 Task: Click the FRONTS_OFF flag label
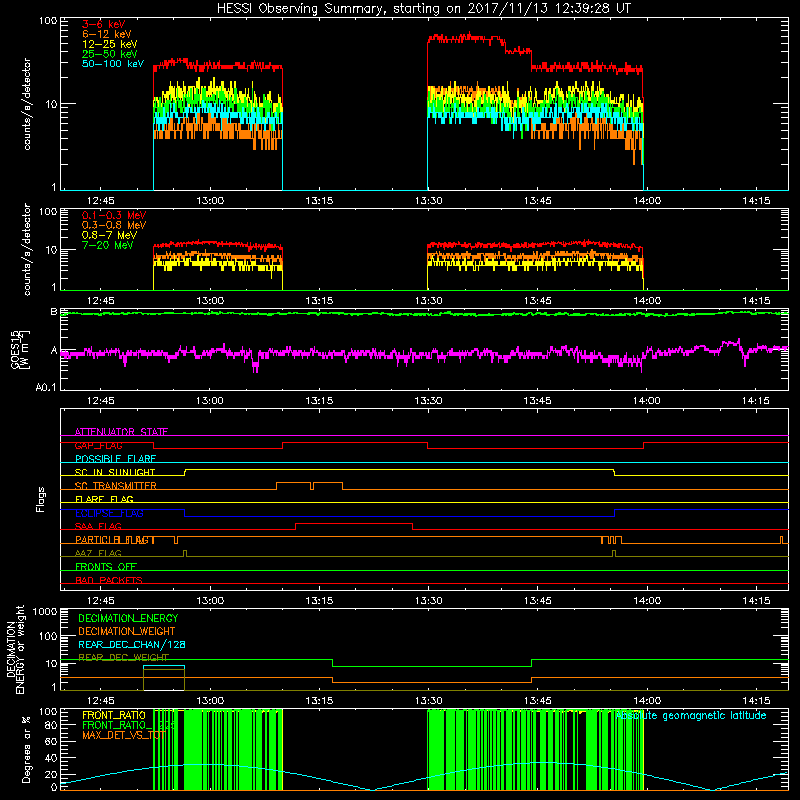(x=106, y=567)
